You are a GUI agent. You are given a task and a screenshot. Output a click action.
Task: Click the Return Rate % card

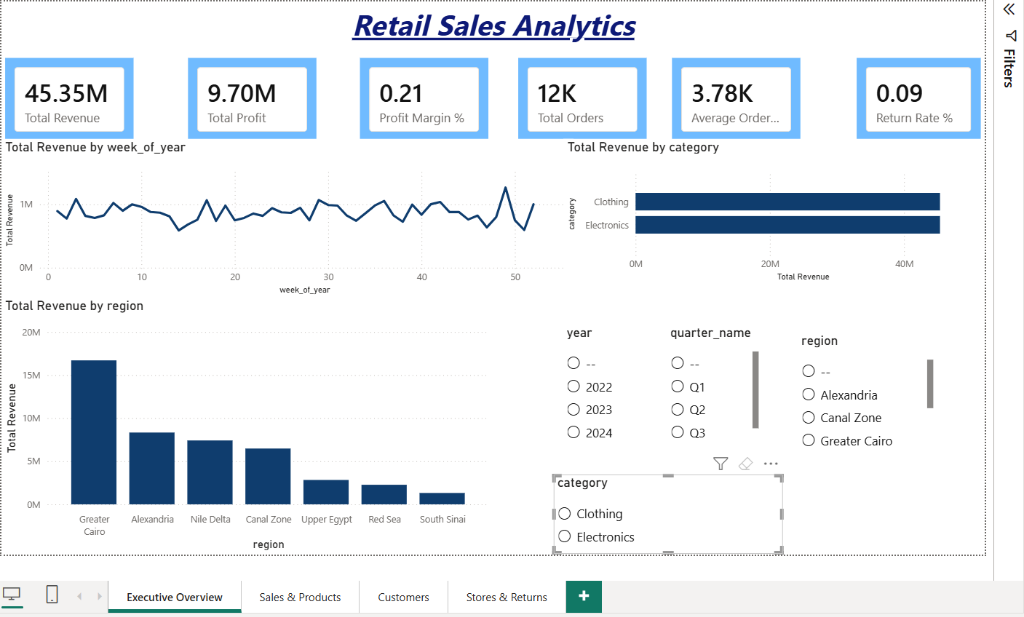918,99
